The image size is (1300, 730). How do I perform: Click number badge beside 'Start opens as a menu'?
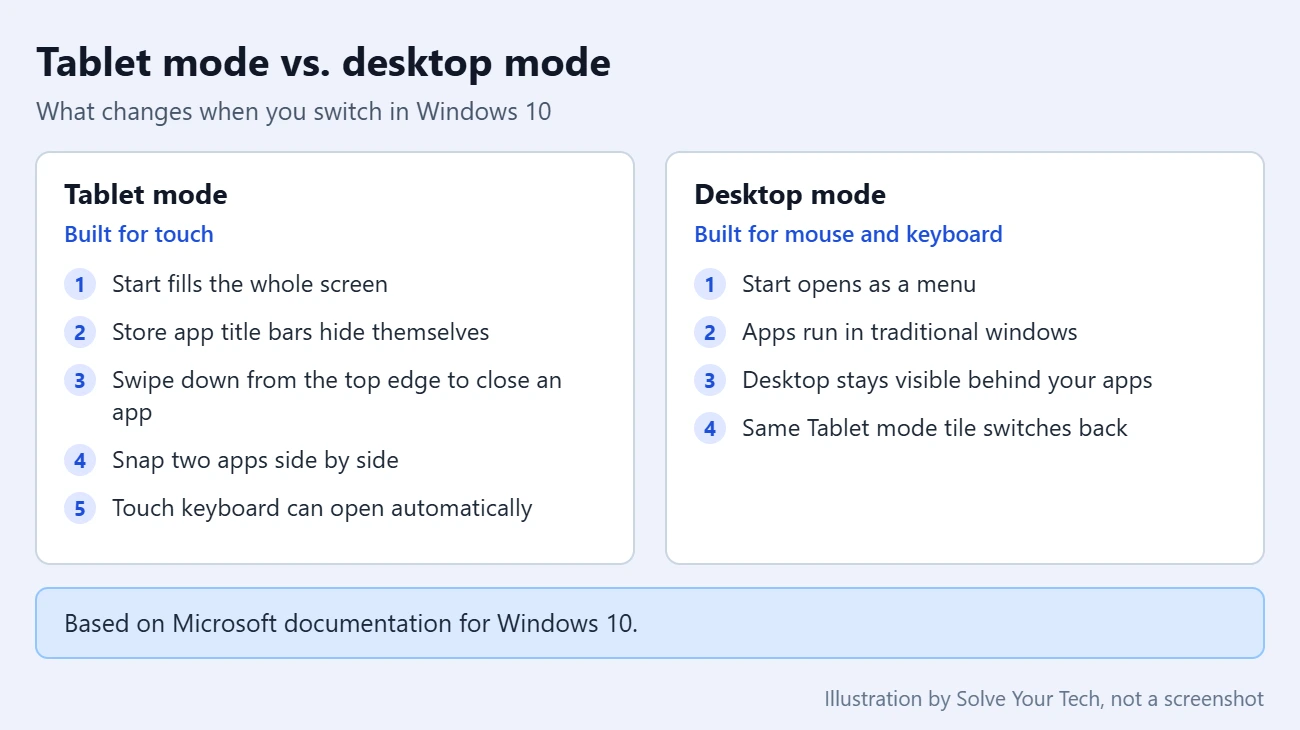(710, 284)
